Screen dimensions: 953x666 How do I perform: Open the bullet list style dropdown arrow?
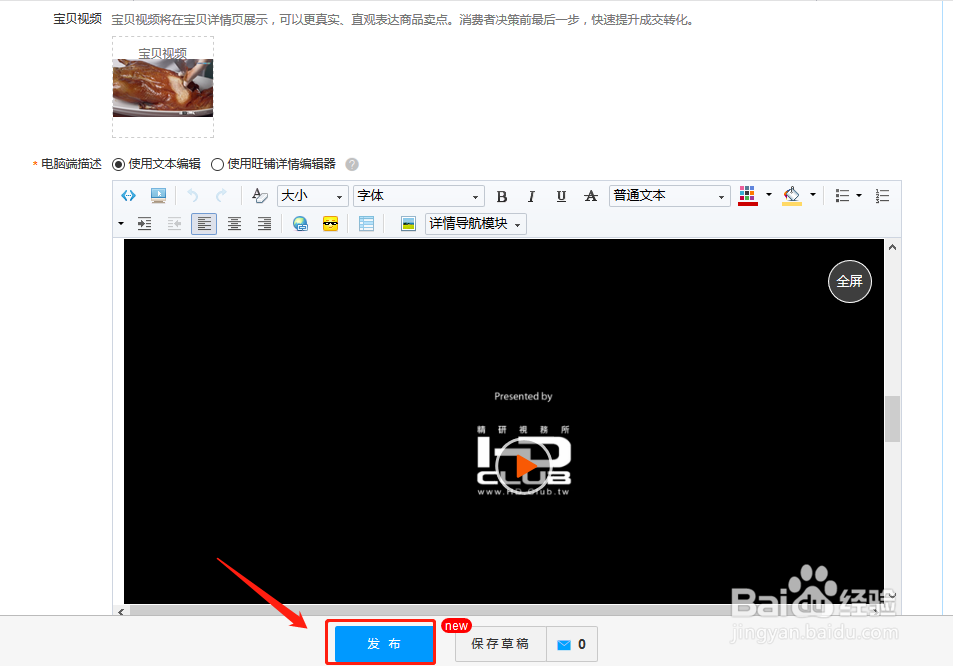pyautogui.click(x=859, y=196)
